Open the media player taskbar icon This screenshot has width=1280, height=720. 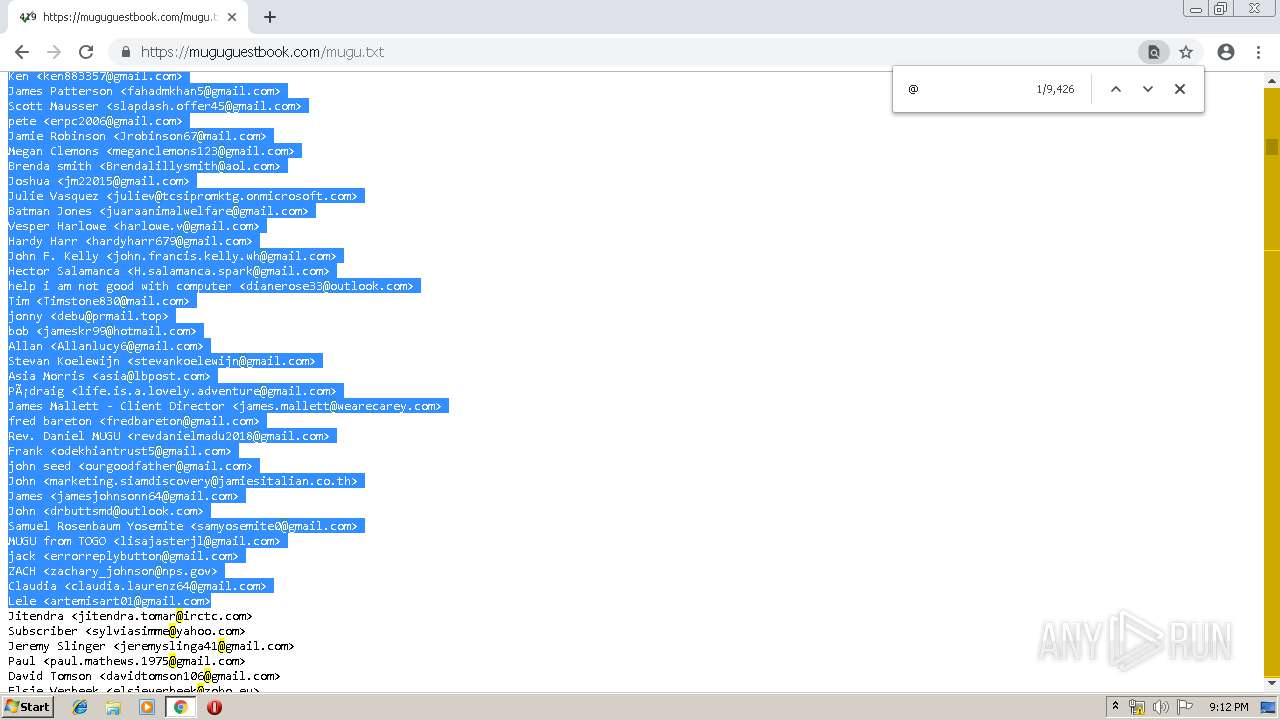tap(147, 707)
